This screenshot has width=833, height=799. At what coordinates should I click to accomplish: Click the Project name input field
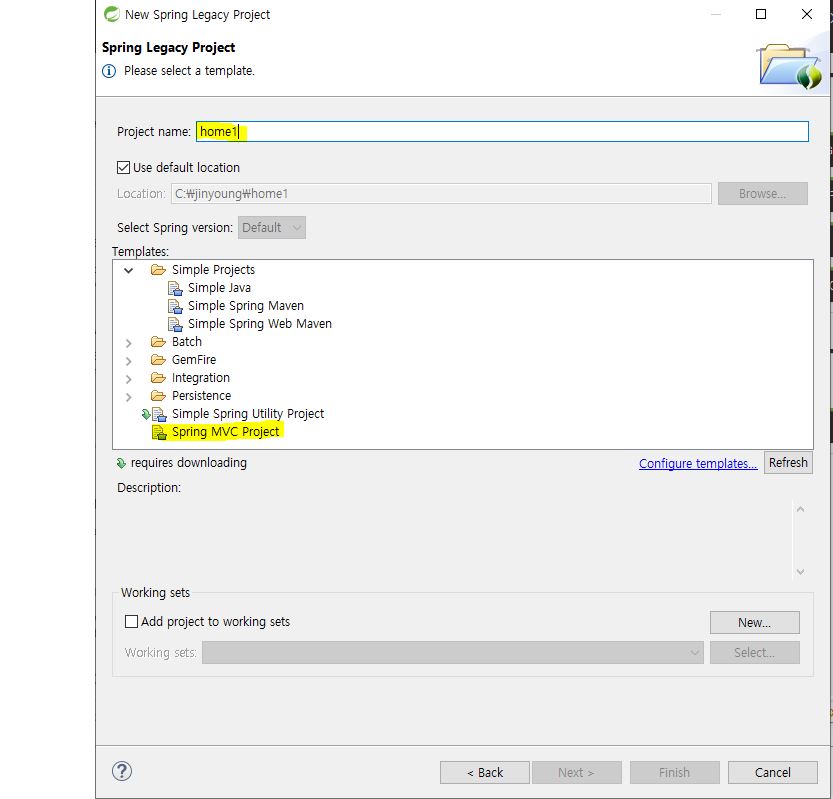(502, 131)
